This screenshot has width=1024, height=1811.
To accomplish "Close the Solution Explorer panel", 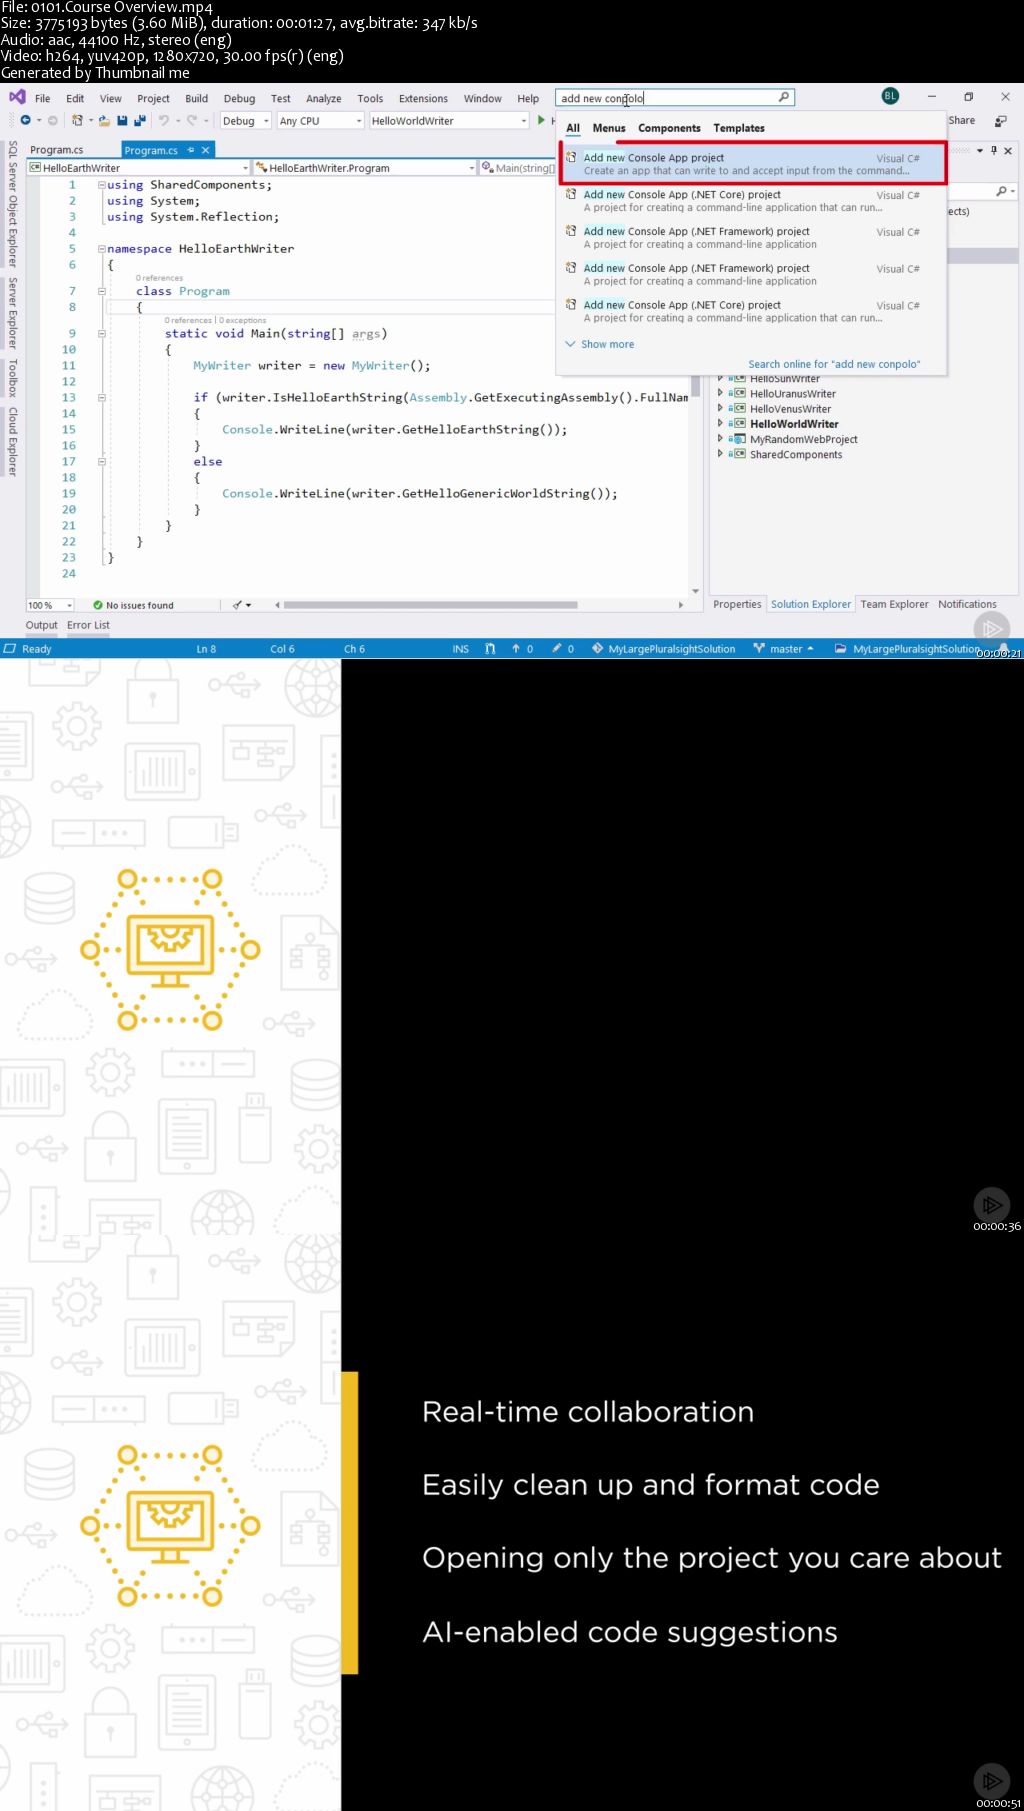I will tap(1008, 150).
